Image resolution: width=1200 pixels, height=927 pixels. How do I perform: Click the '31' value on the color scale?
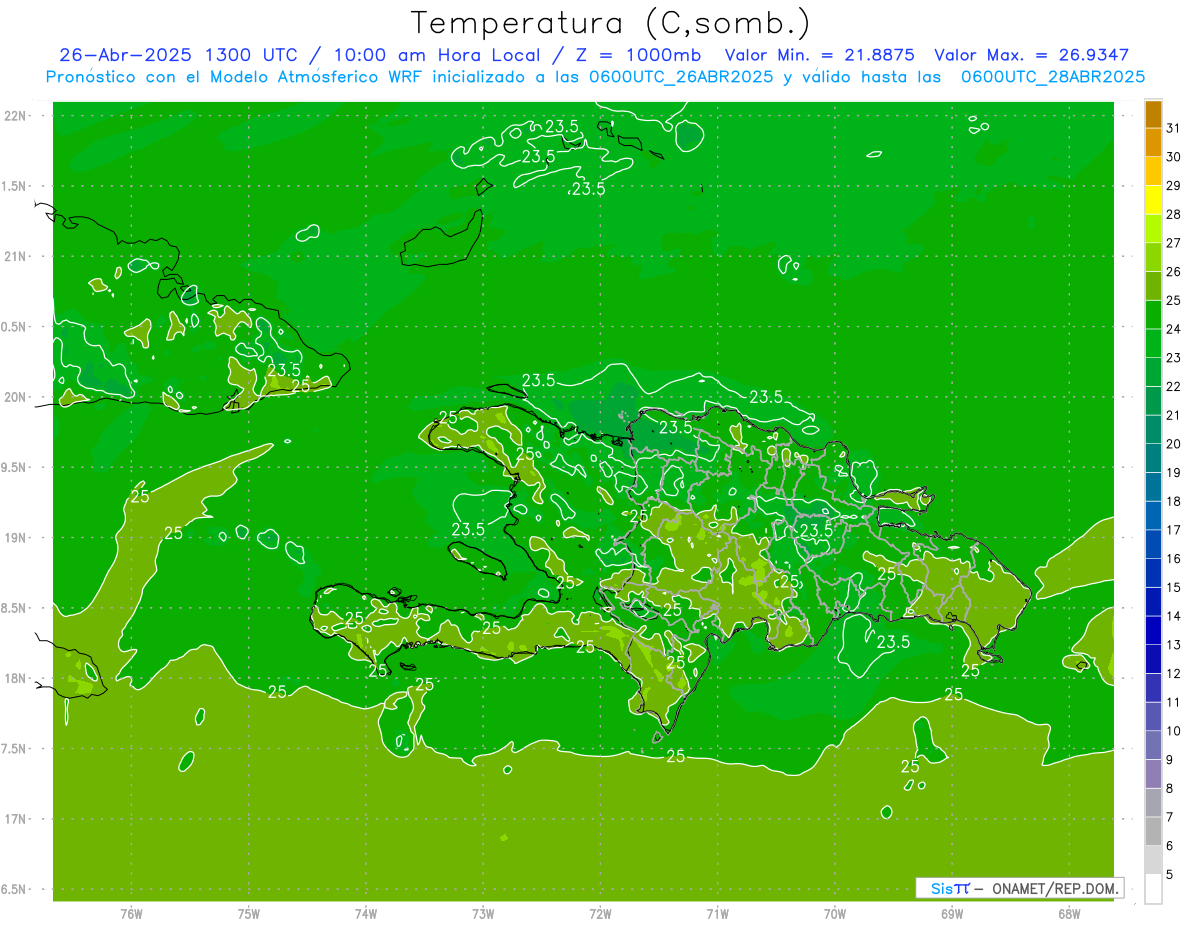(x=1173, y=128)
